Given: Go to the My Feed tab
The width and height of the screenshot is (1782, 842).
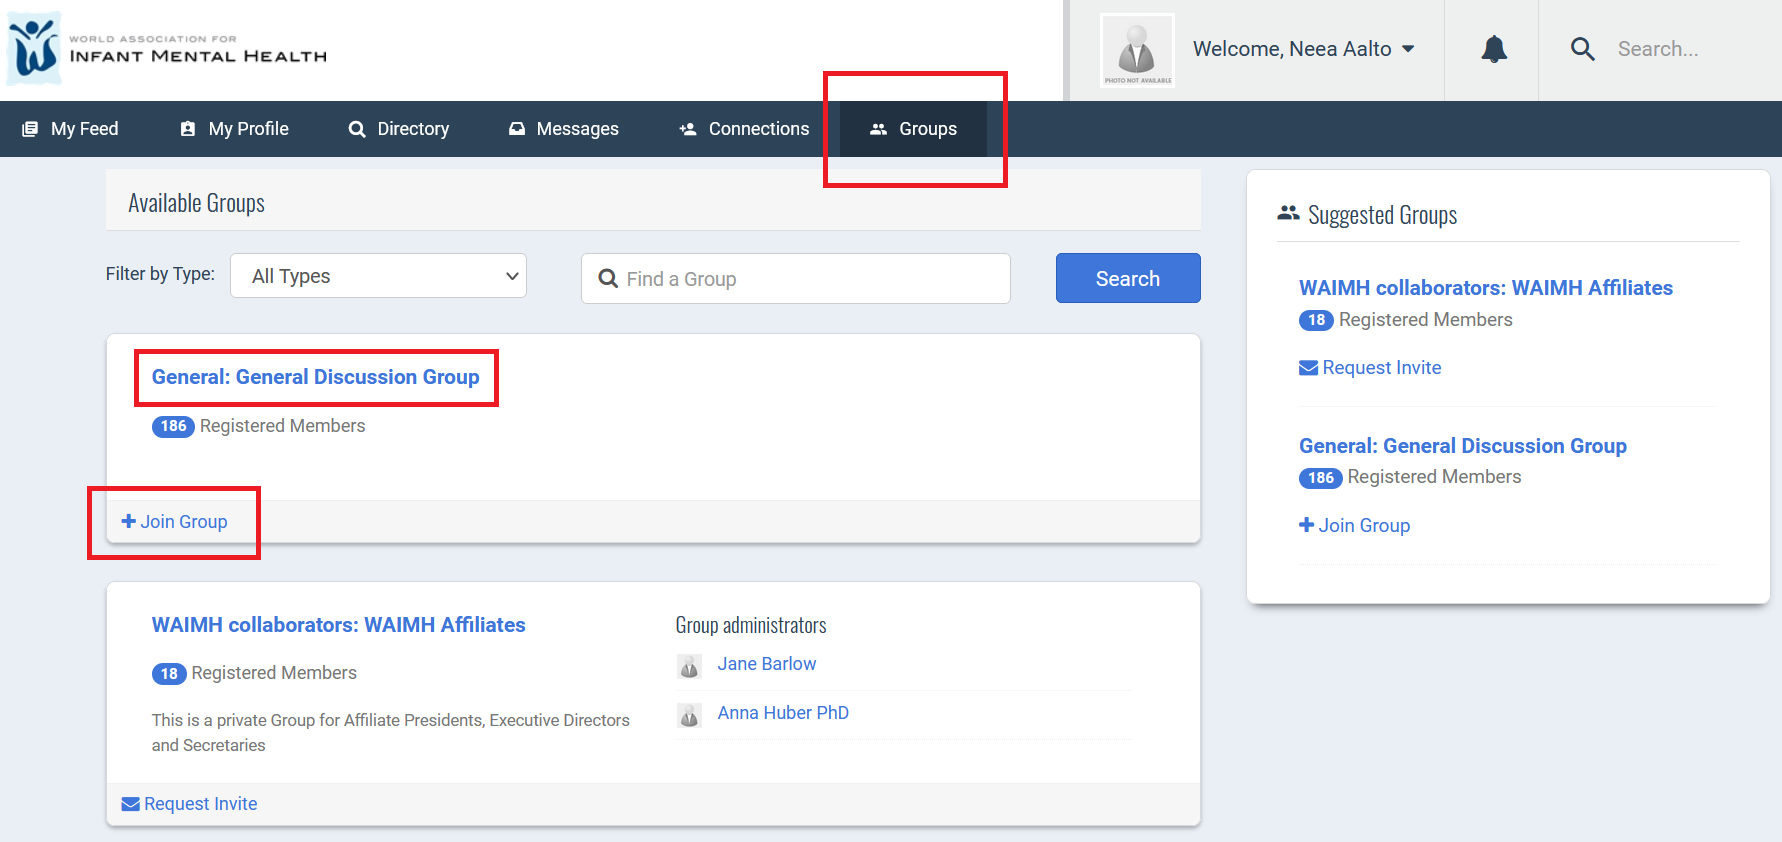Looking at the screenshot, I should [70, 129].
